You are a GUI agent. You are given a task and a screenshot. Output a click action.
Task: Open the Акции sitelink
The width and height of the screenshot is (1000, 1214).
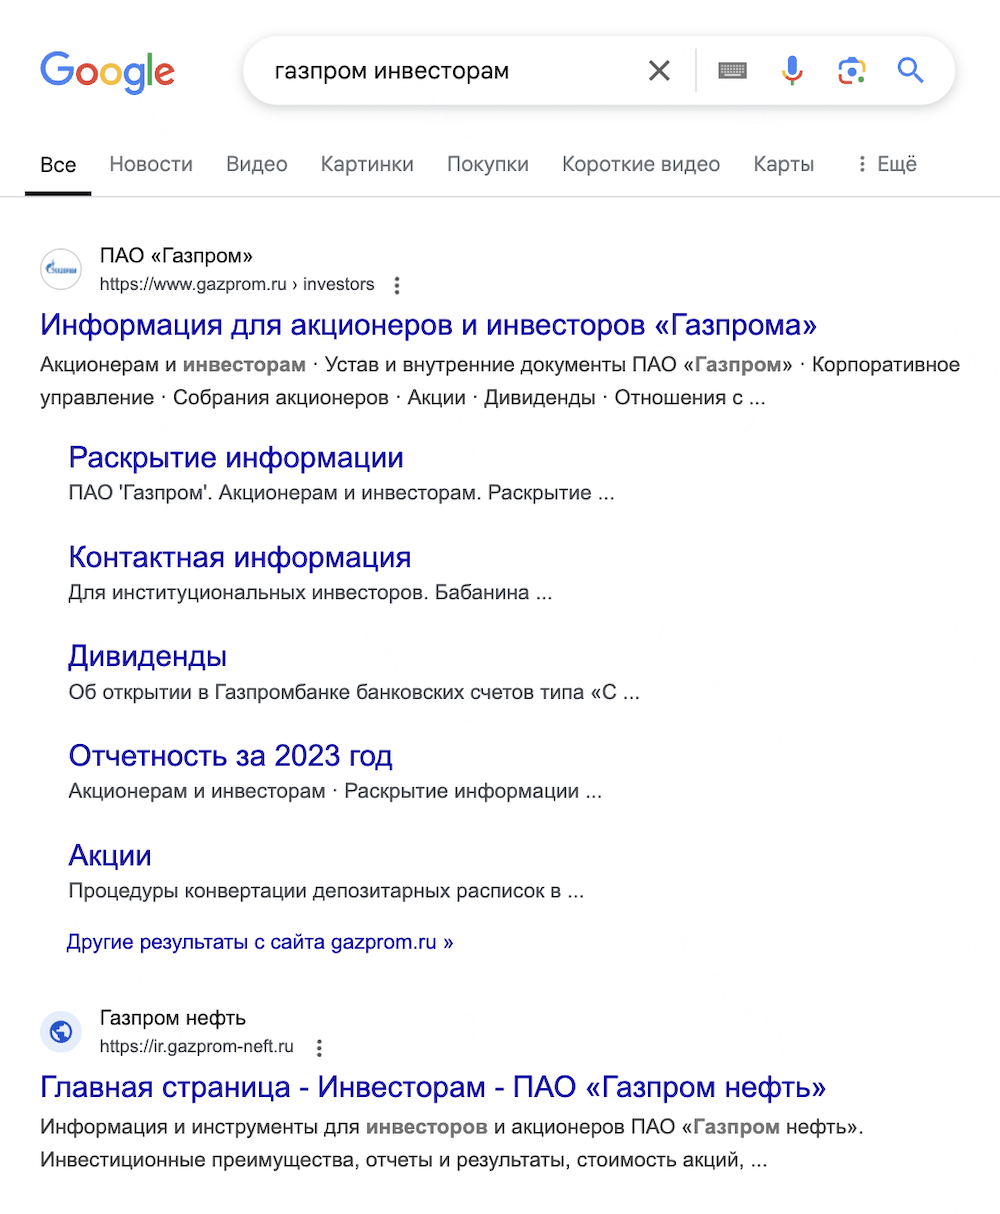pyautogui.click(x=110, y=856)
